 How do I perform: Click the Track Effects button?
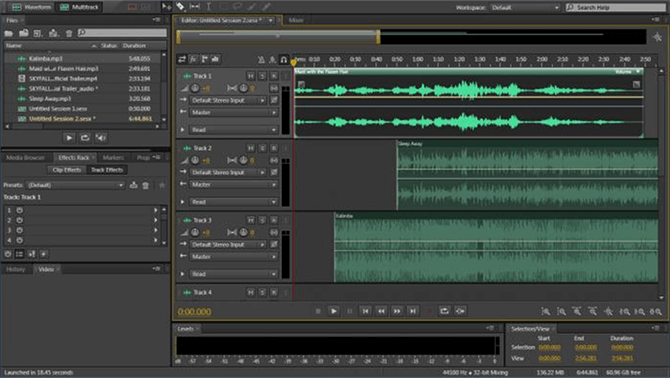(106, 170)
